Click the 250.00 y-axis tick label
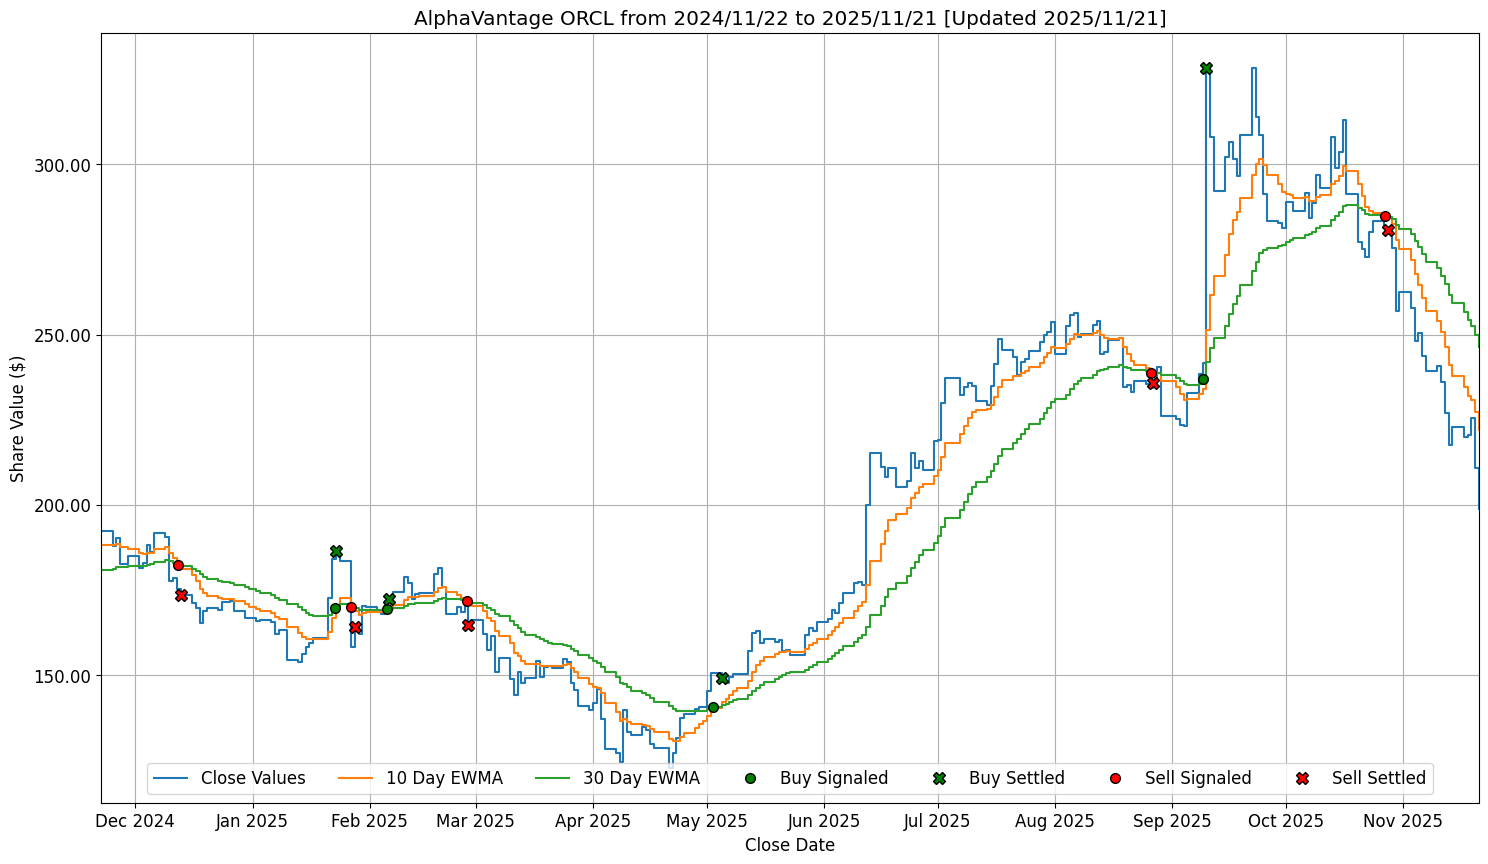The image size is (1488, 864). 64,335
